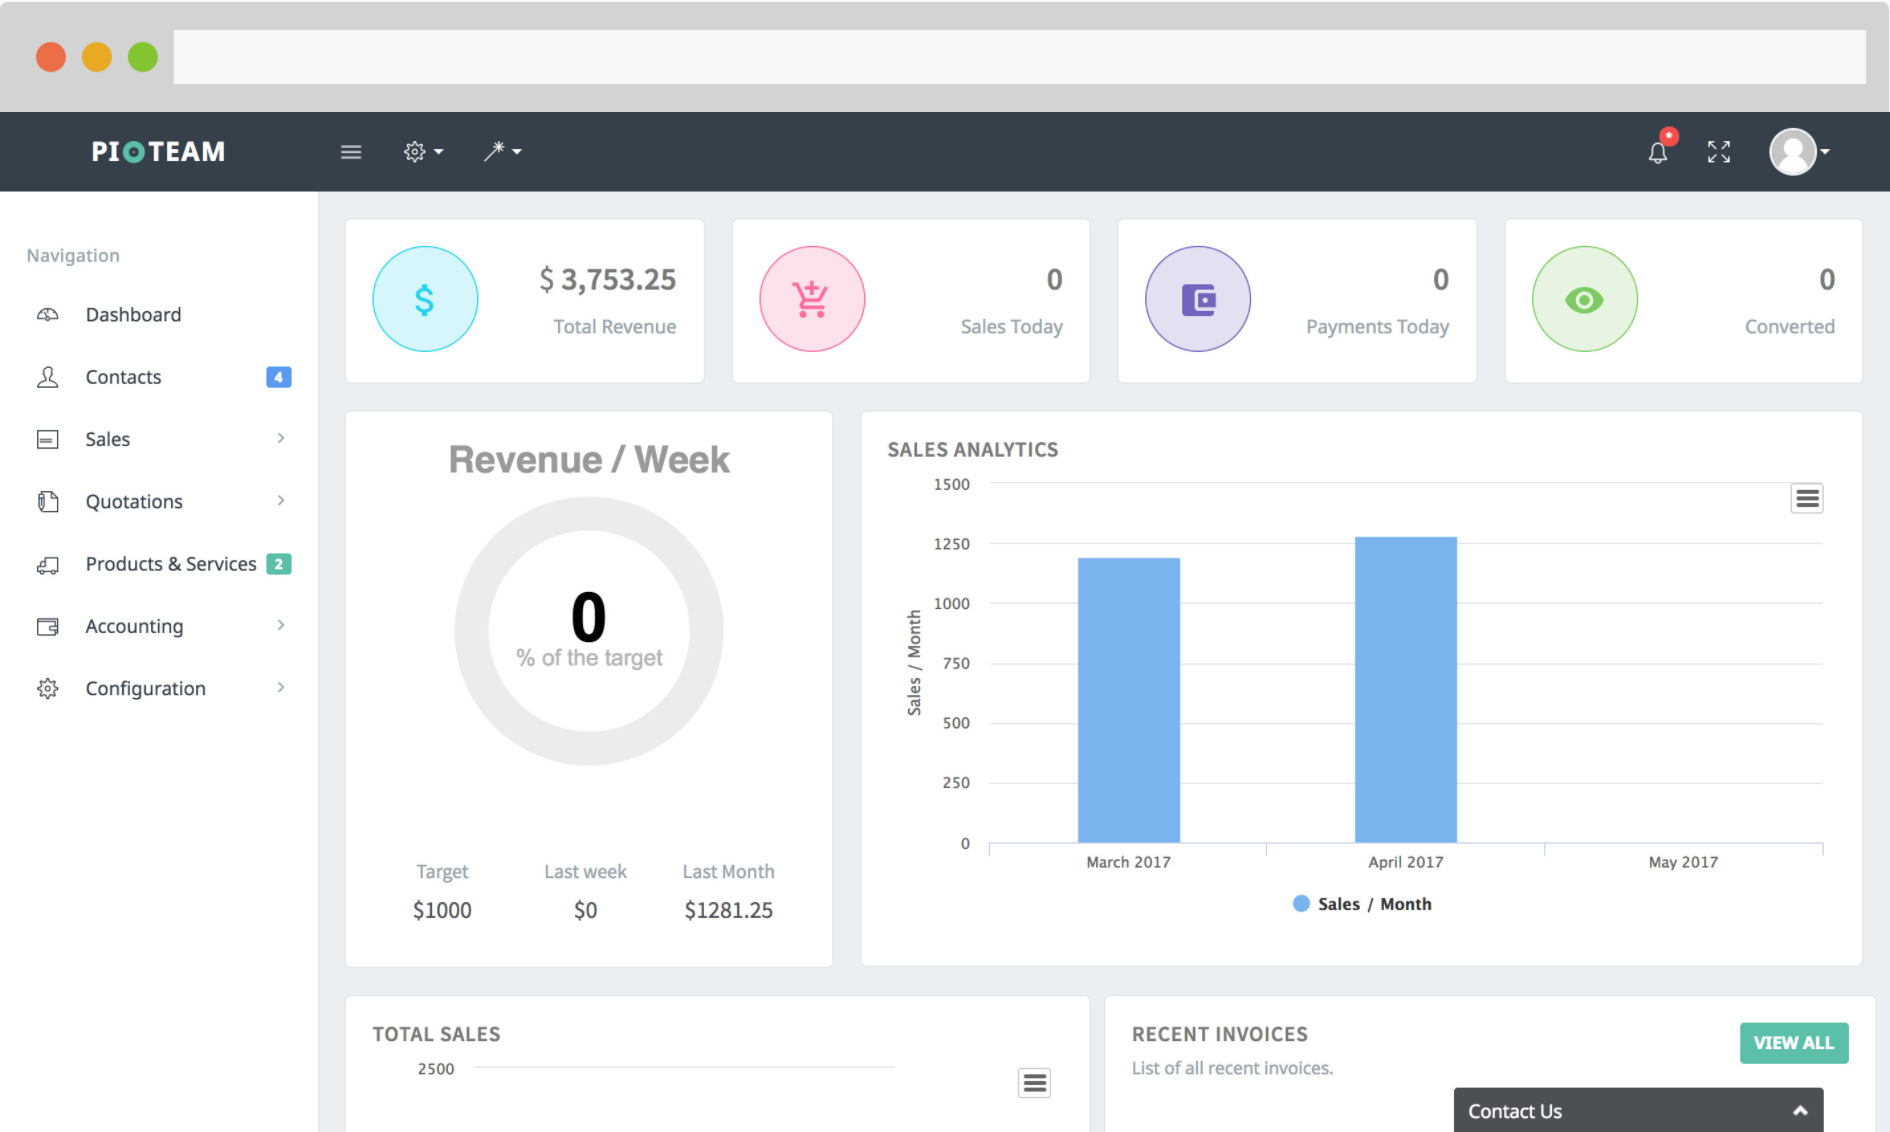
Task: Click the Converted label
Action: click(x=1790, y=327)
